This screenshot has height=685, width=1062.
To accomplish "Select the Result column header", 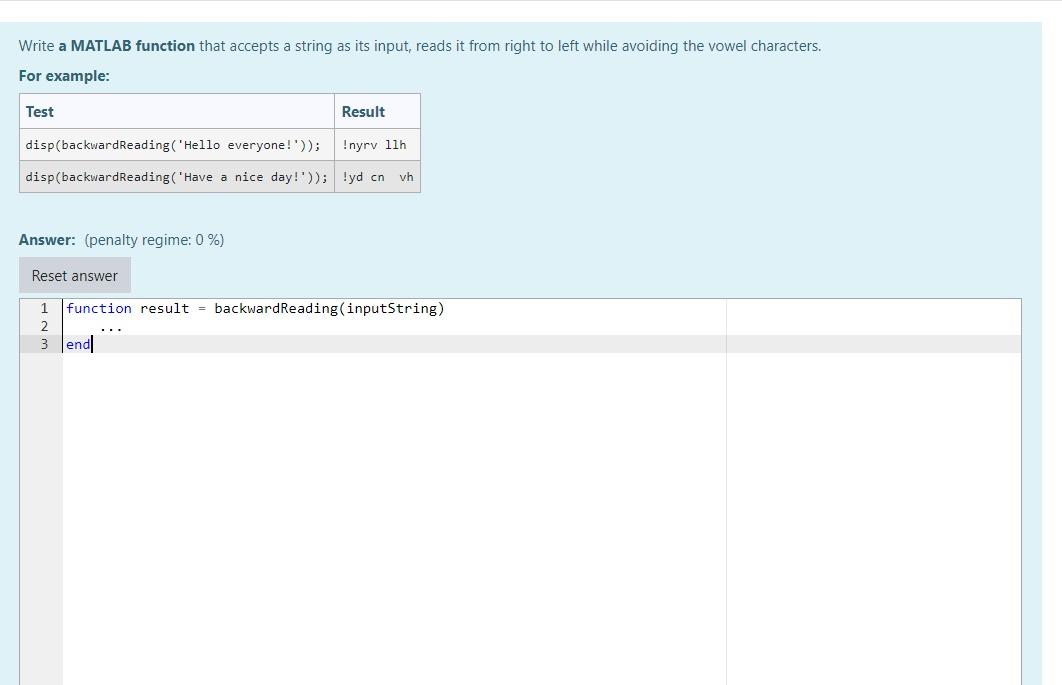I will click(x=362, y=111).
